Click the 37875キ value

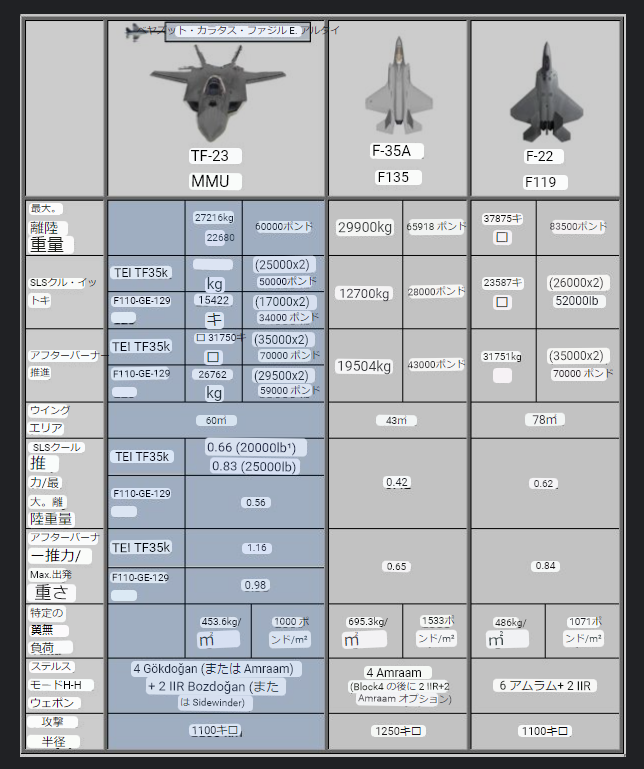coord(502,218)
